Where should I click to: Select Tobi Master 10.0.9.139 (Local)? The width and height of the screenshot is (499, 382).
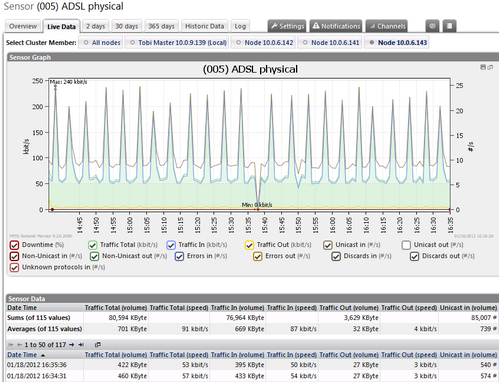click(x=177, y=43)
